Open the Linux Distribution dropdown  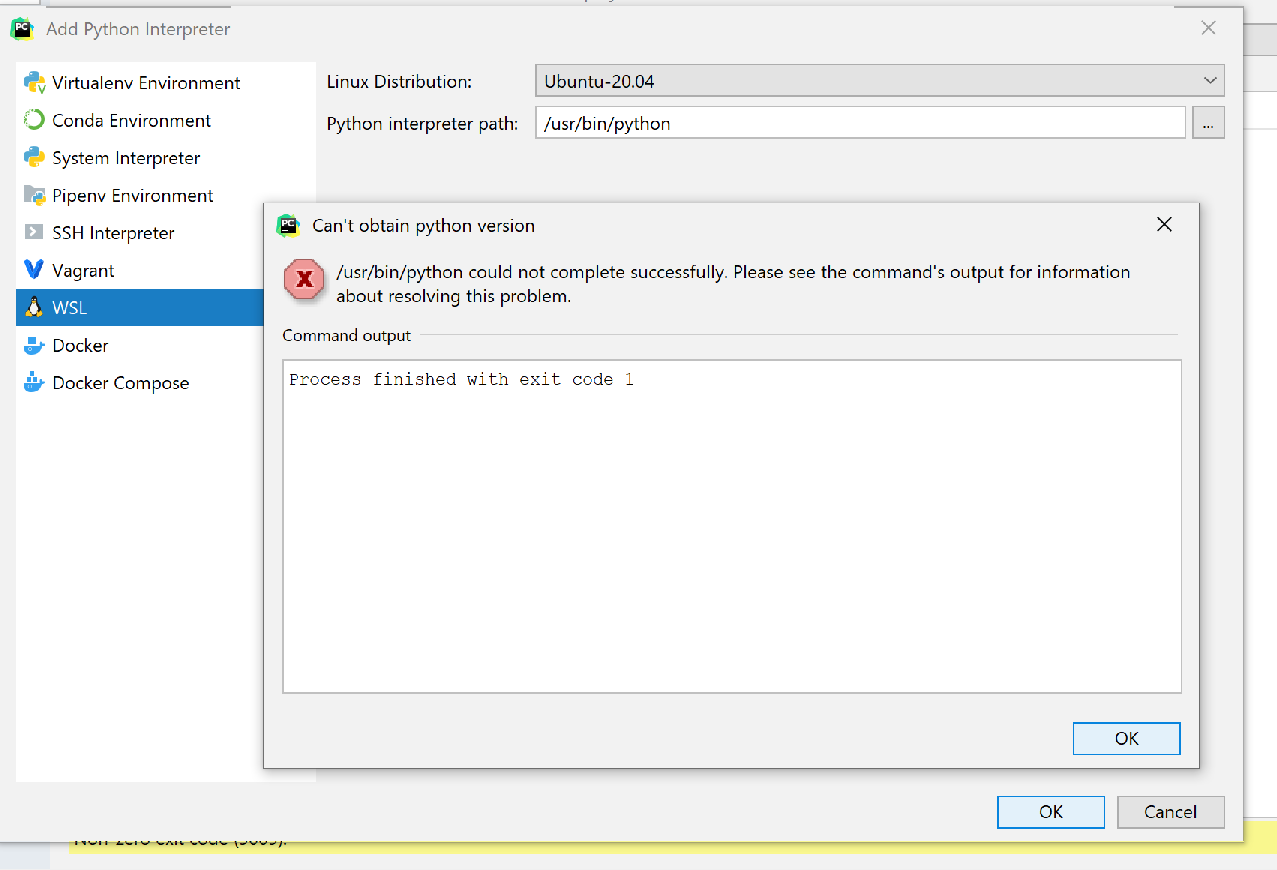tap(880, 81)
